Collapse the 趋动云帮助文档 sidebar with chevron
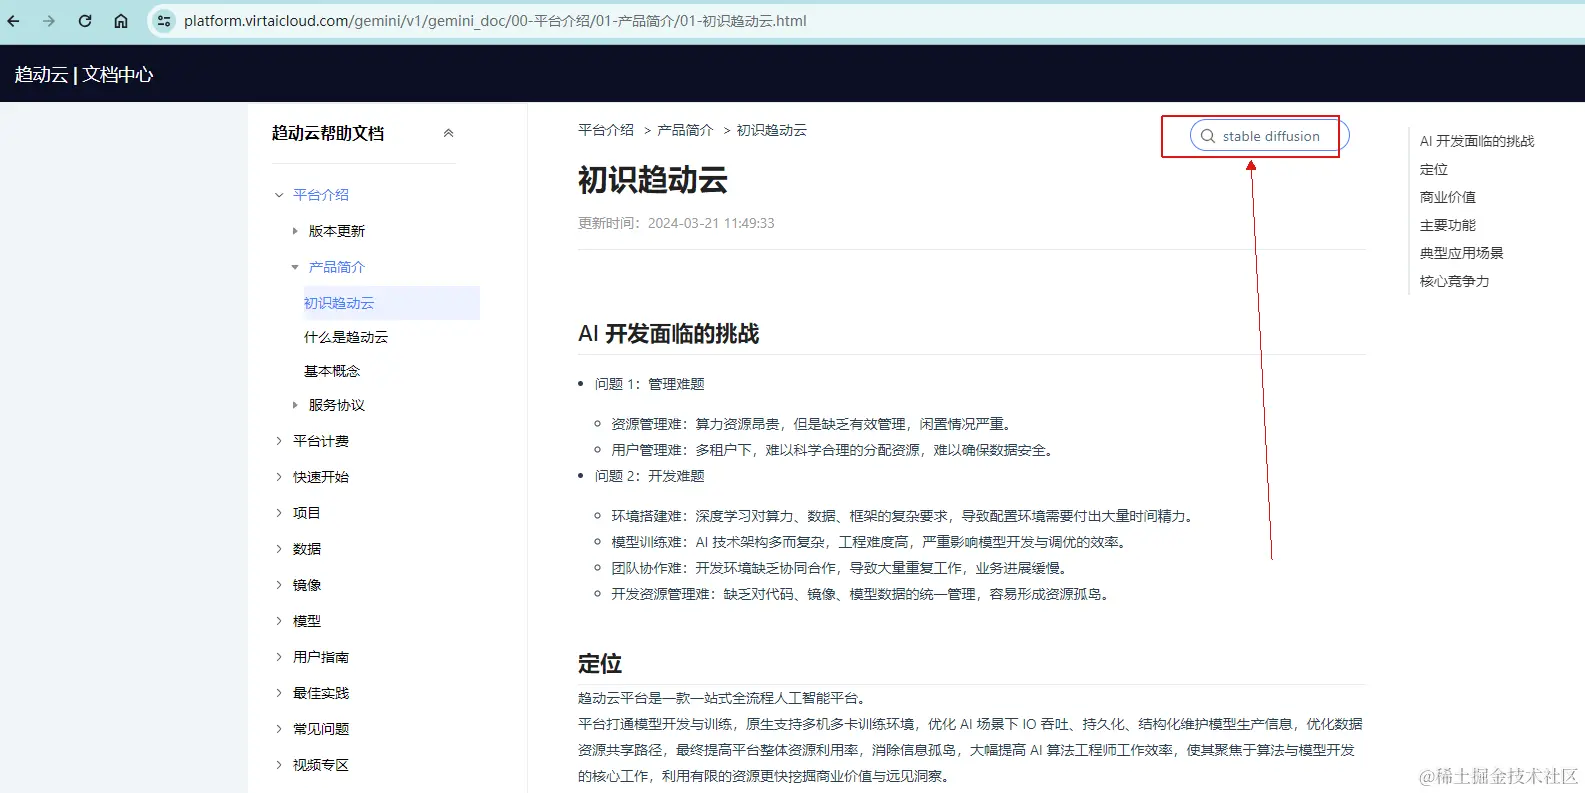1585x793 pixels. click(x=449, y=133)
